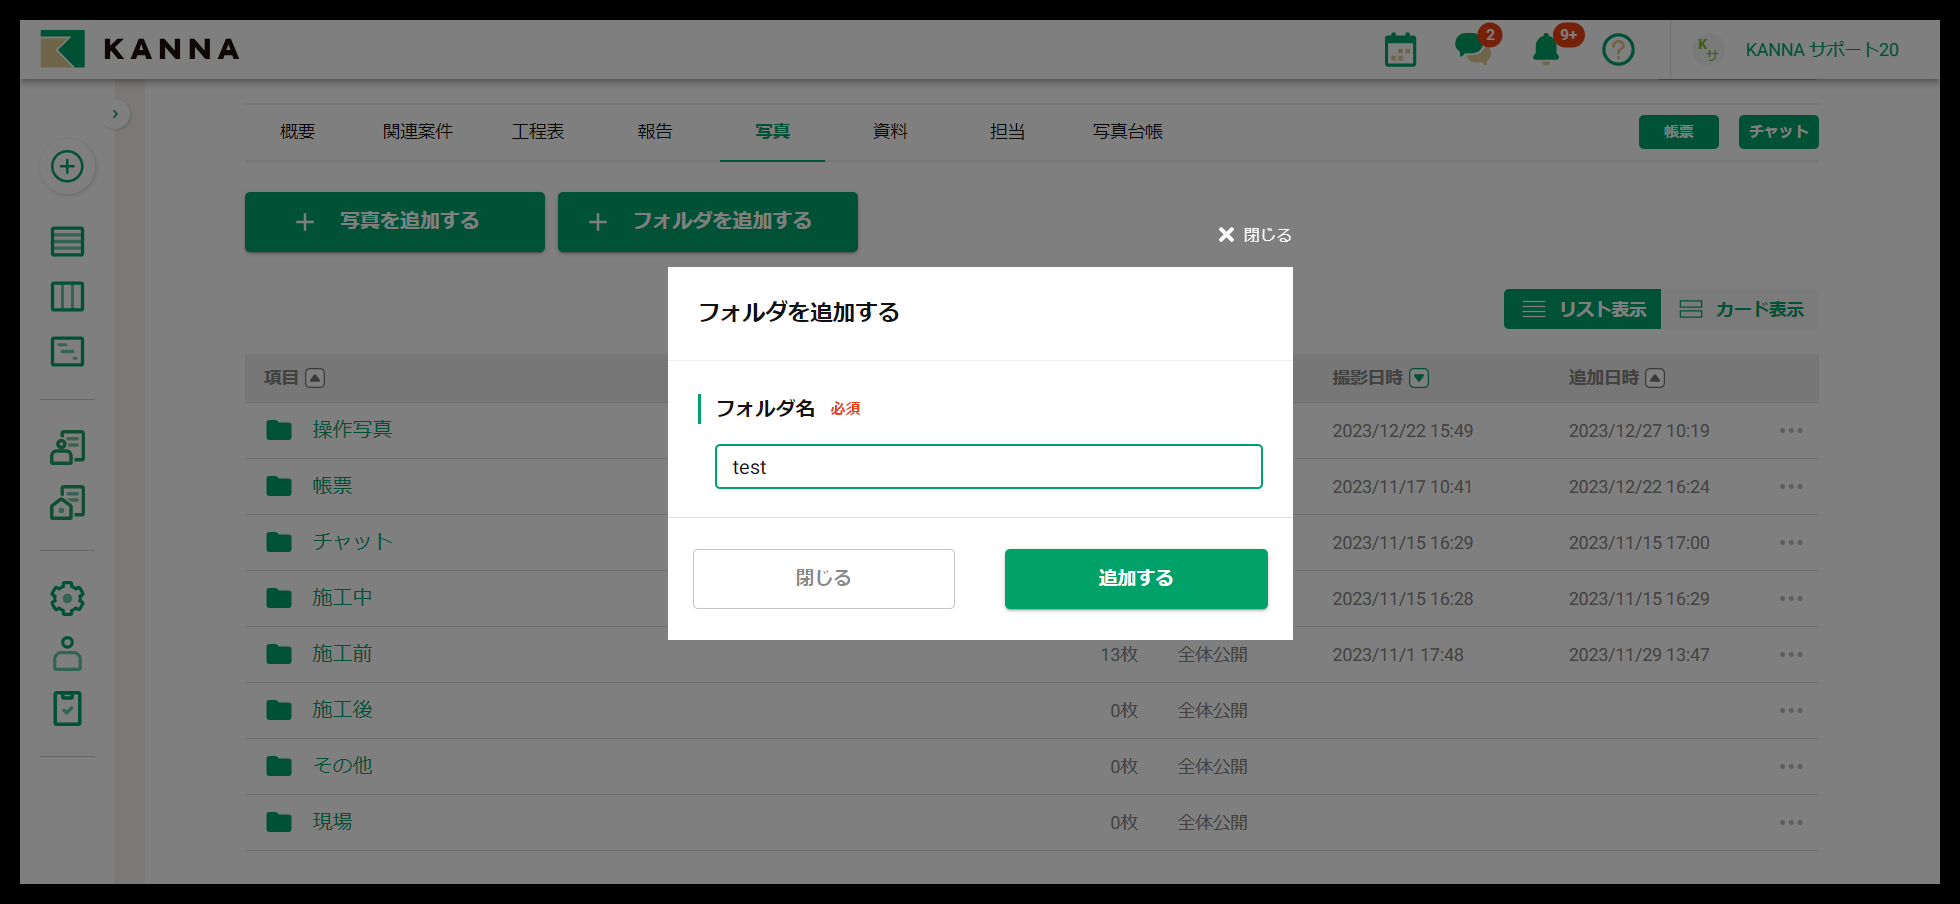Open the calendar icon in header
The image size is (1960, 904).
[1400, 49]
